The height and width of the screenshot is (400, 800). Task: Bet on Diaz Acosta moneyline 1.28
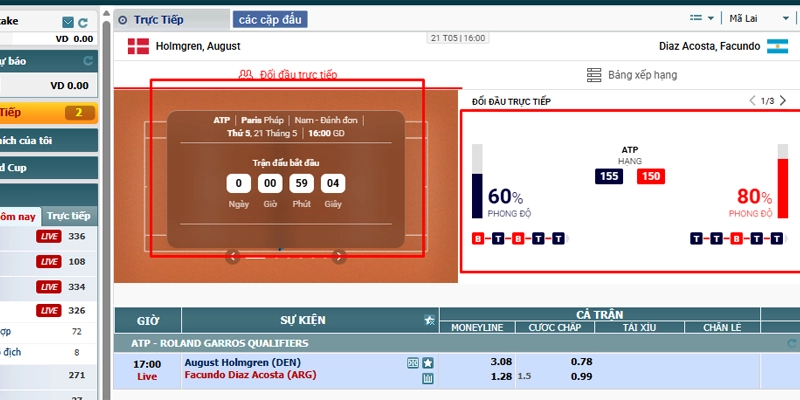[501, 377]
